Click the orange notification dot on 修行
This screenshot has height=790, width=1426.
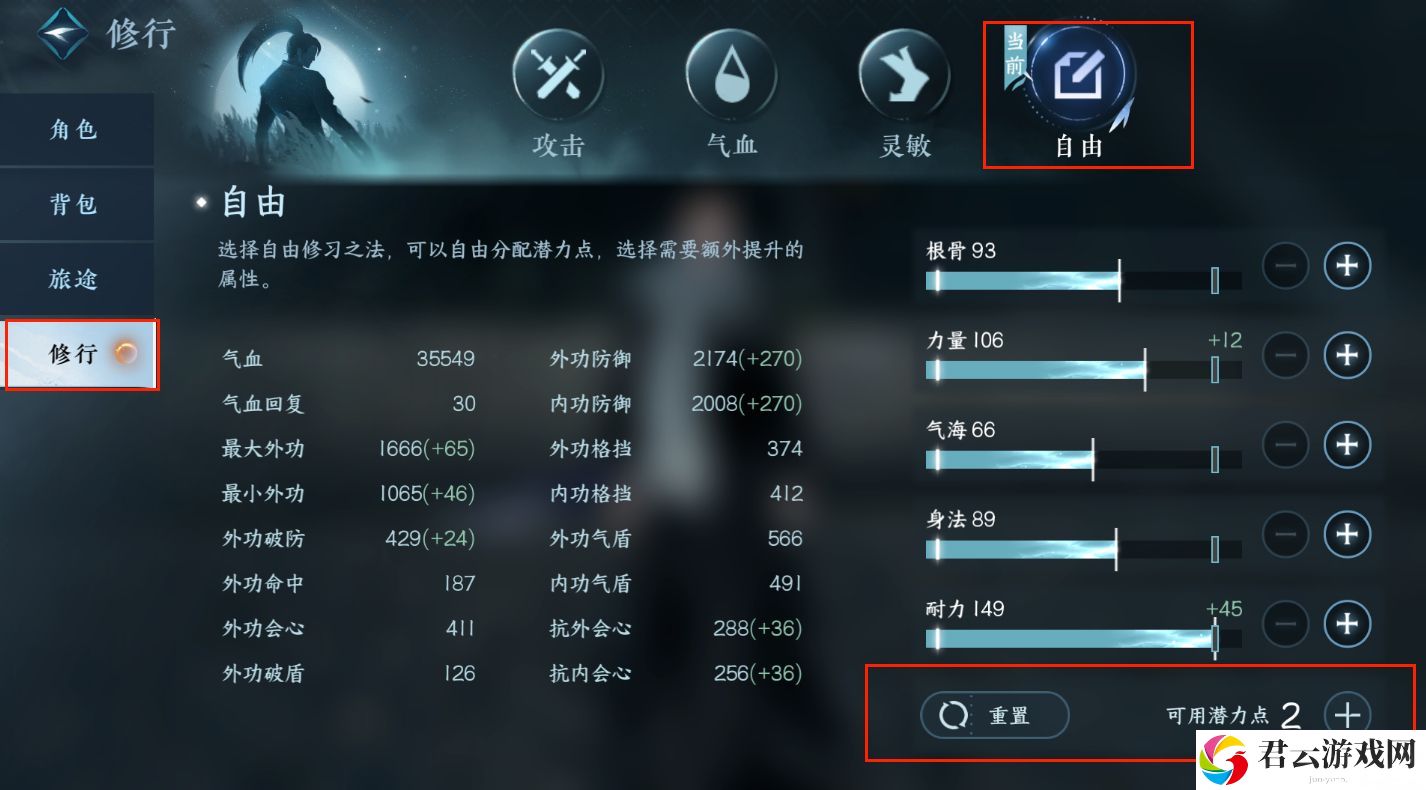(x=126, y=352)
